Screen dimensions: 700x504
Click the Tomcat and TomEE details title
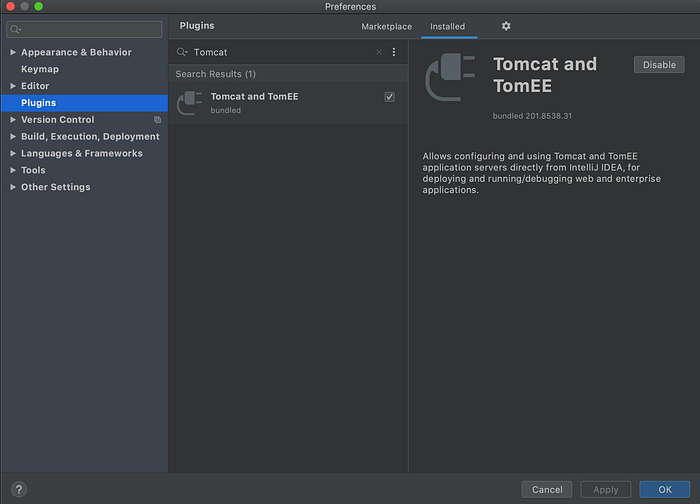[545, 75]
